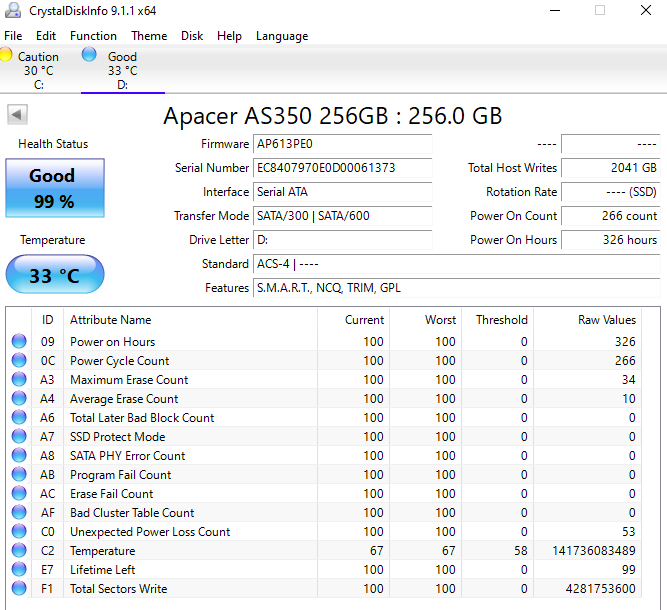
Task: Click the Lifetime Left attribute name
Action: 103,570
